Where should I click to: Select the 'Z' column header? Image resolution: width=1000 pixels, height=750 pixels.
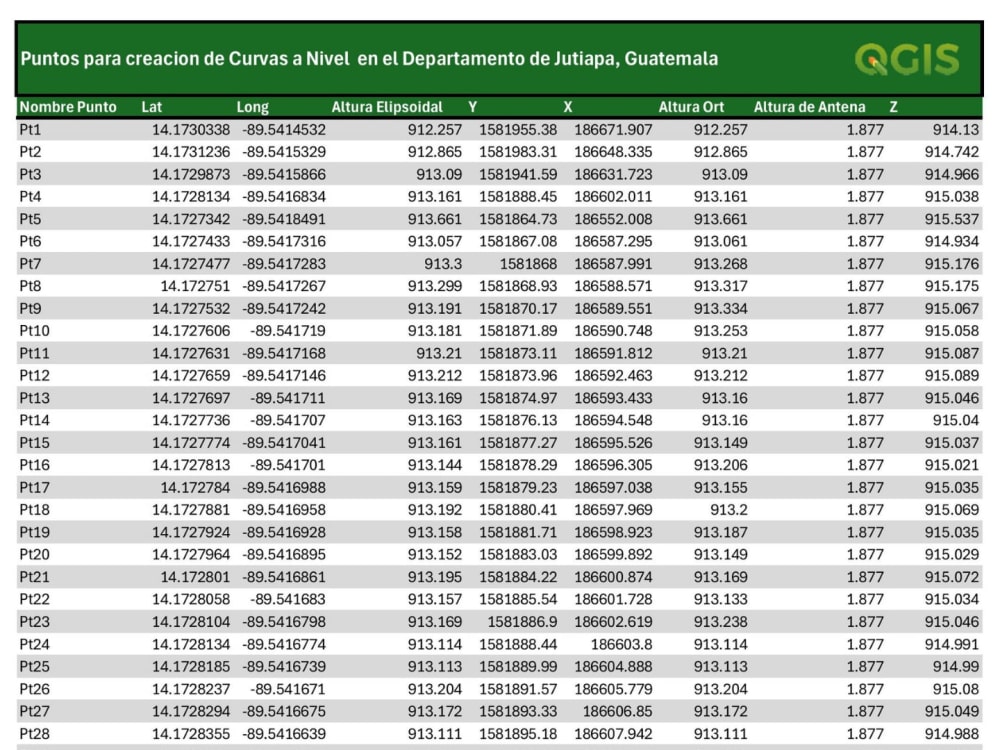[x=893, y=107]
